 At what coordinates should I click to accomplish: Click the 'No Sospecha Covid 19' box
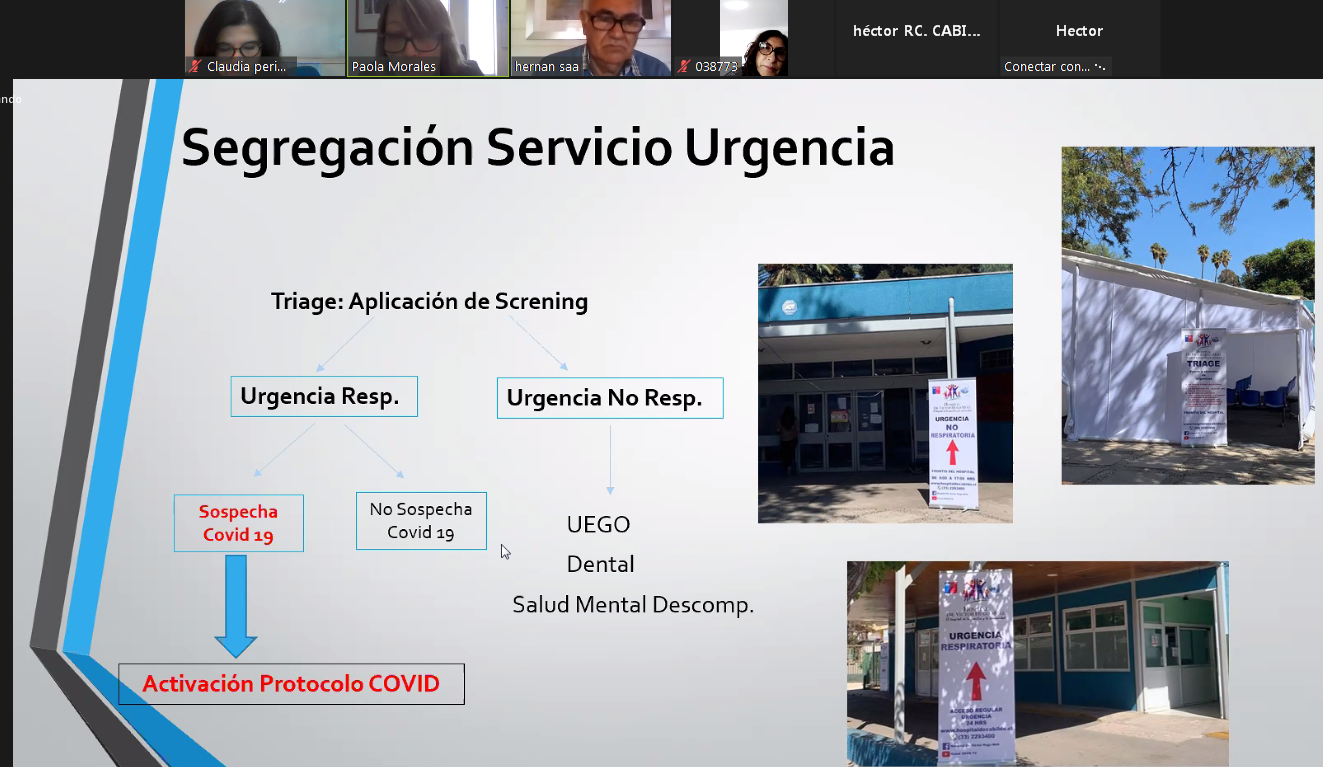click(421, 521)
